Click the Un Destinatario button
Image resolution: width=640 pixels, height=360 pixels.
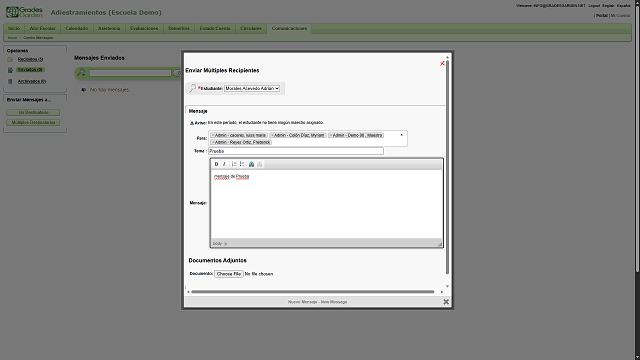tap(33, 112)
